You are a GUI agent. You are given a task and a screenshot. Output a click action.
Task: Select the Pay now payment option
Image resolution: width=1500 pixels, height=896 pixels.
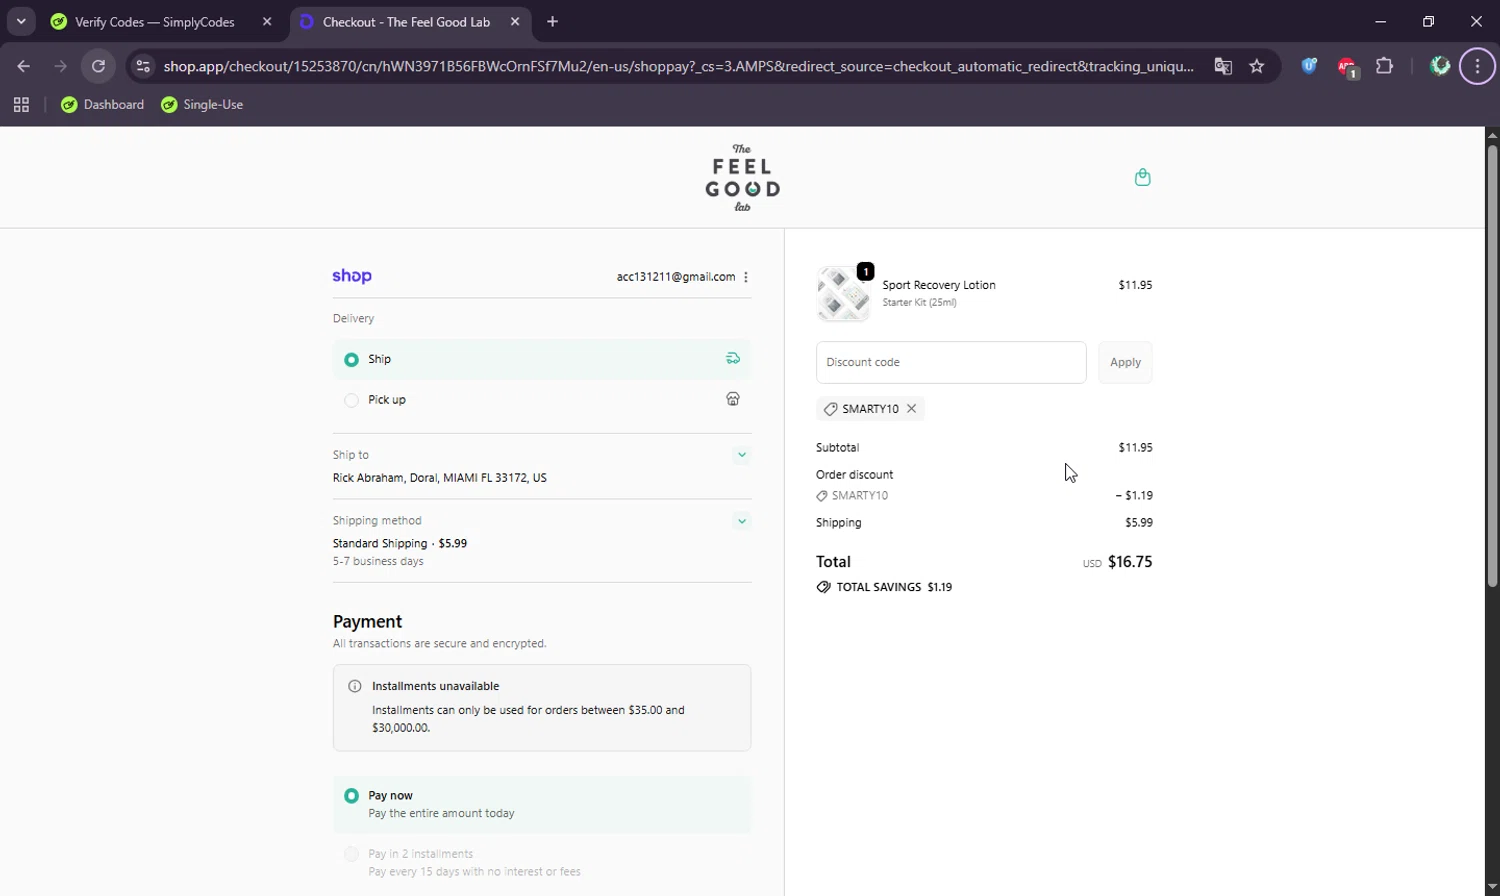click(x=542, y=804)
